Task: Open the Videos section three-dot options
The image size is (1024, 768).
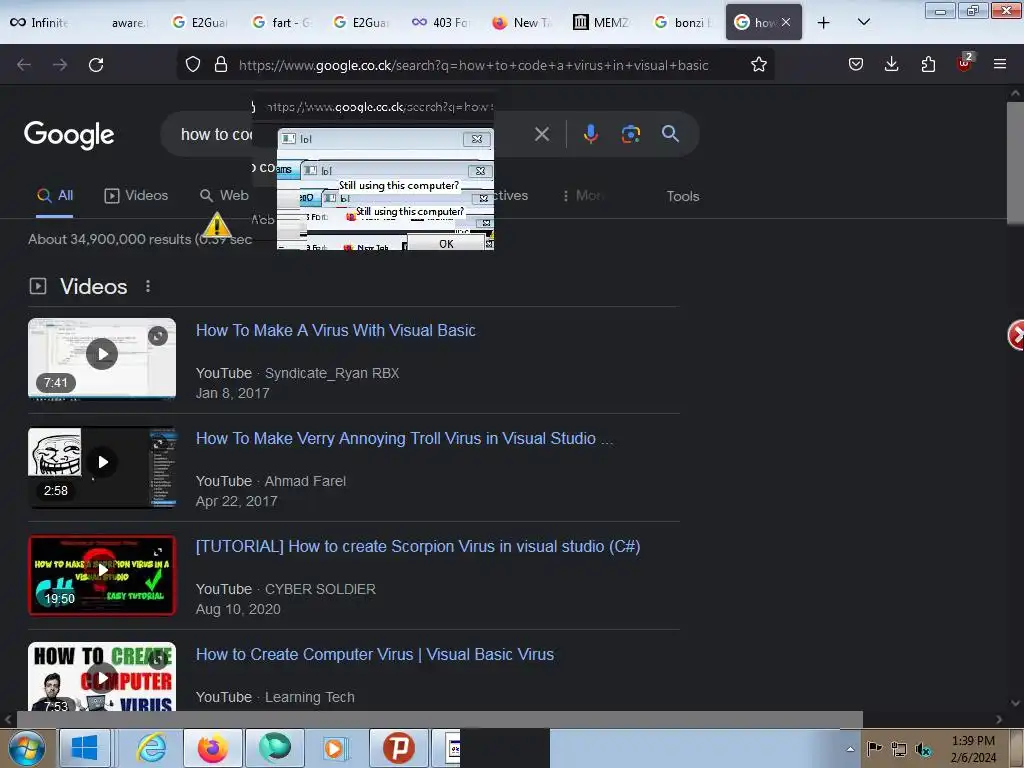Action: [148, 286]
